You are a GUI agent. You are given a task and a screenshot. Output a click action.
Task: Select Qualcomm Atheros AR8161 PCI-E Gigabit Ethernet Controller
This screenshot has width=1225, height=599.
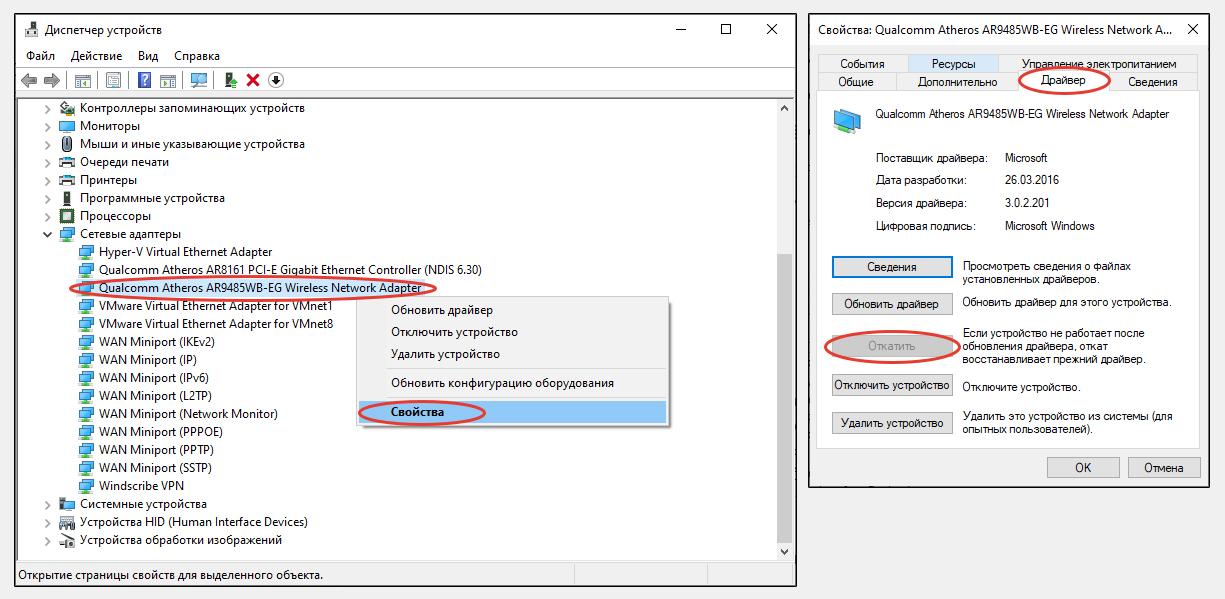point(290,270)
